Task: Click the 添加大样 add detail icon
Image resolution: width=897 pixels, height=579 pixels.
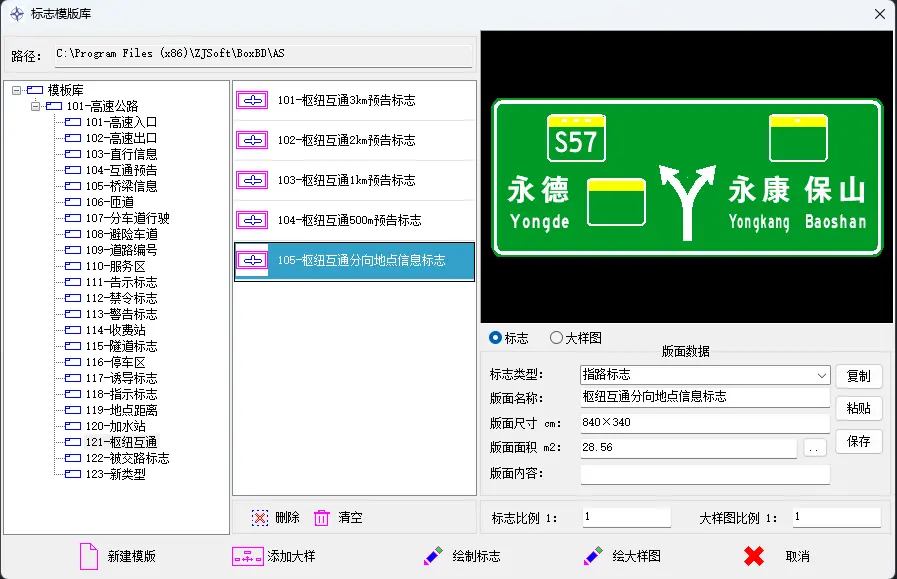Action: (x=247, y=556)
